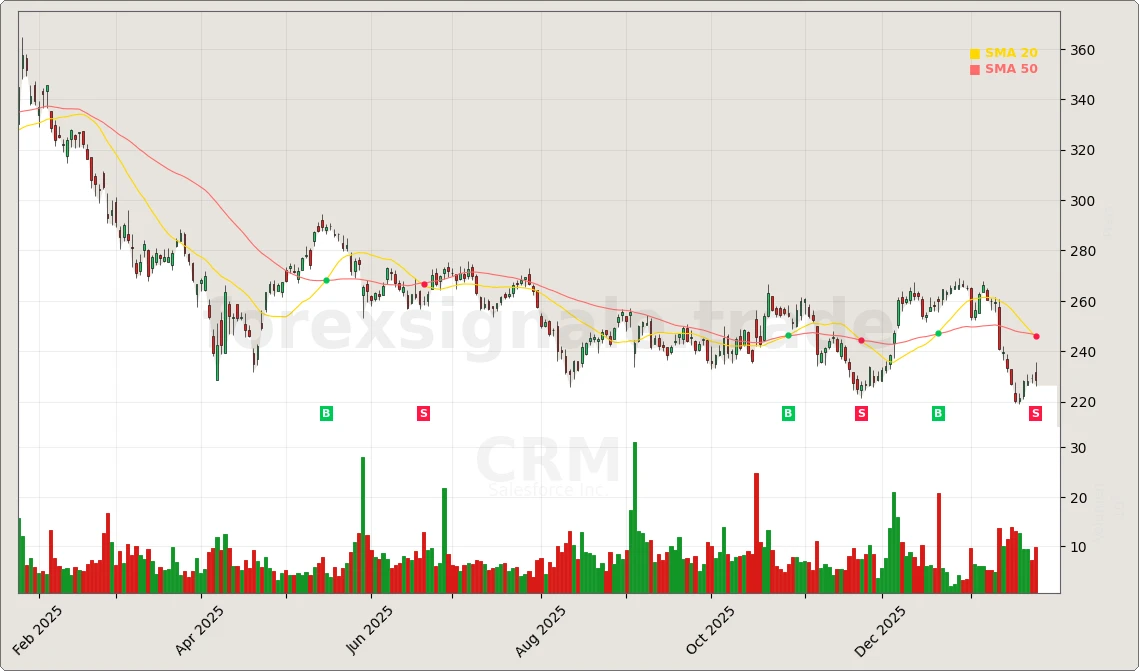Click the B buy badge below October
Image resolution: width=1139 pixels, height=671 pixels.
point(788,412)
